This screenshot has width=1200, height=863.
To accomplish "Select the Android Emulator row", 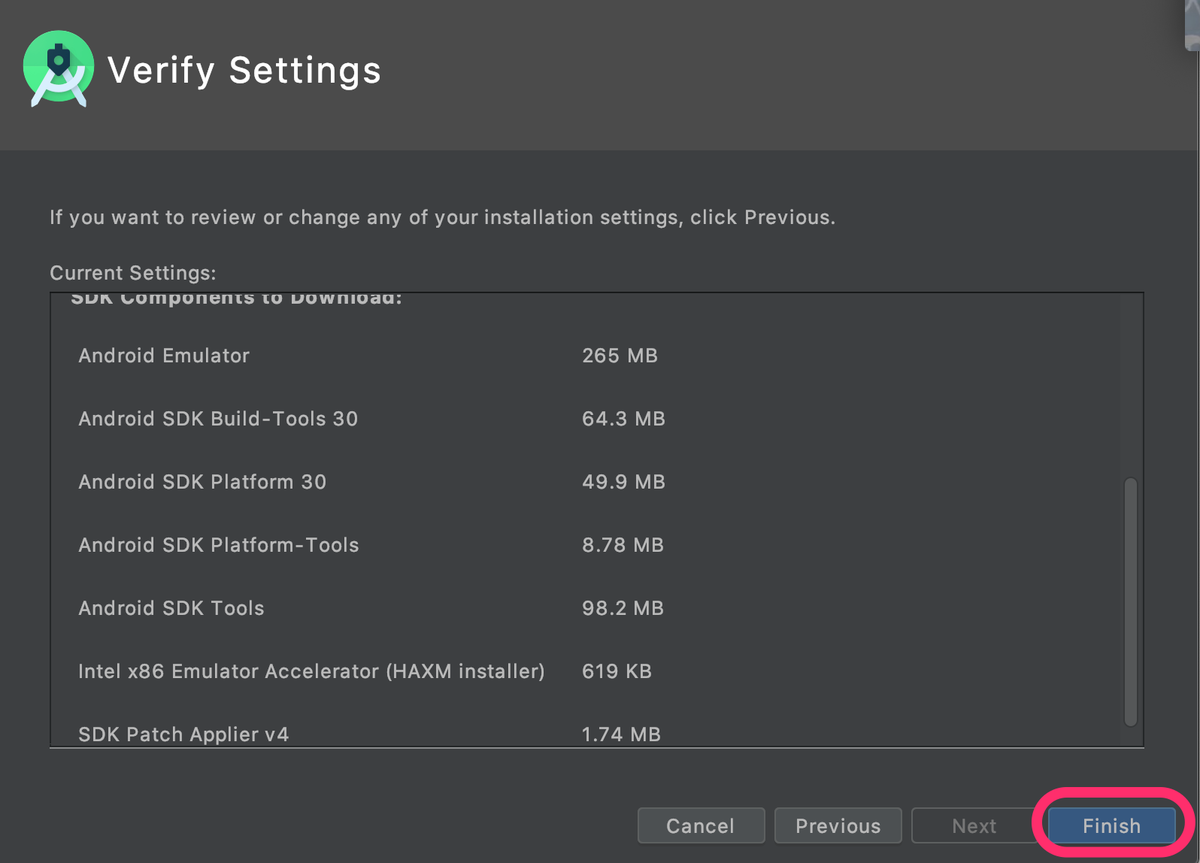I will tap(164, 355).
